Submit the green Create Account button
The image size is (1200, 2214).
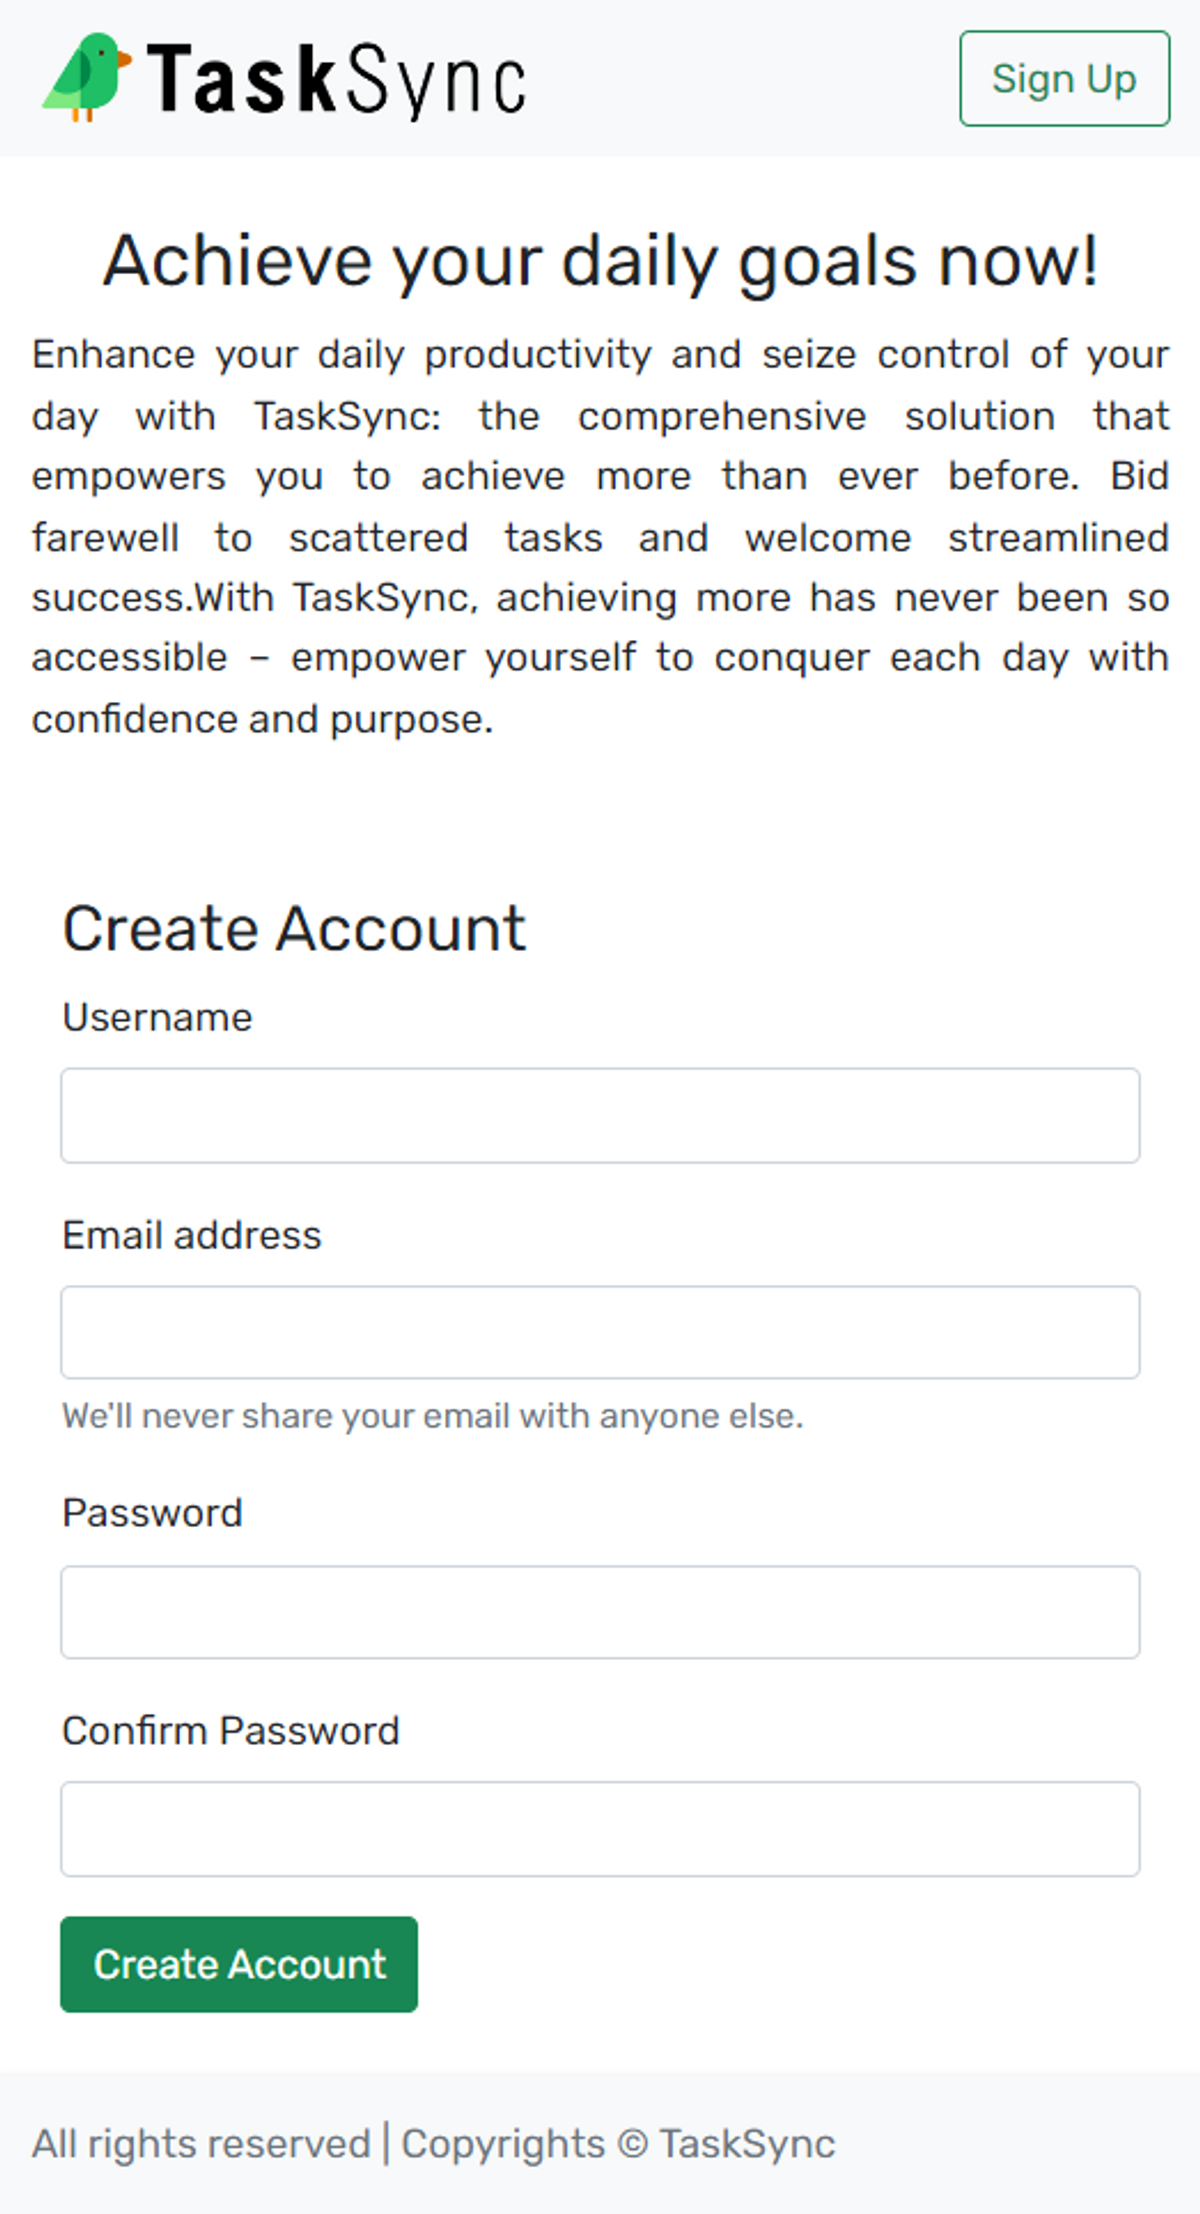239,1964
